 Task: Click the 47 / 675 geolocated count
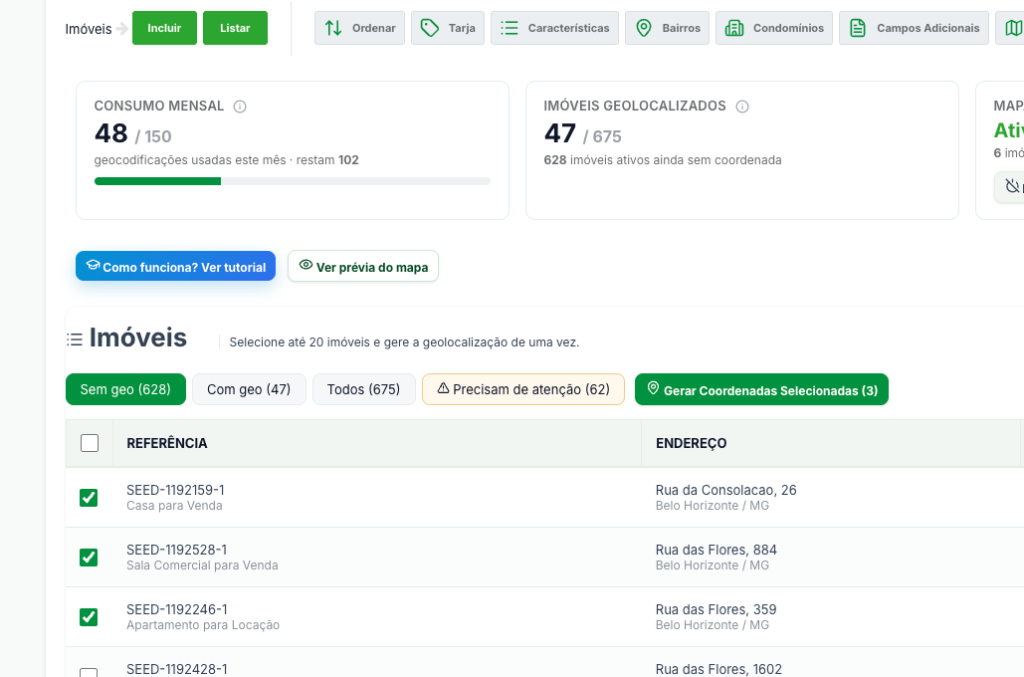[x=583, y=134]
